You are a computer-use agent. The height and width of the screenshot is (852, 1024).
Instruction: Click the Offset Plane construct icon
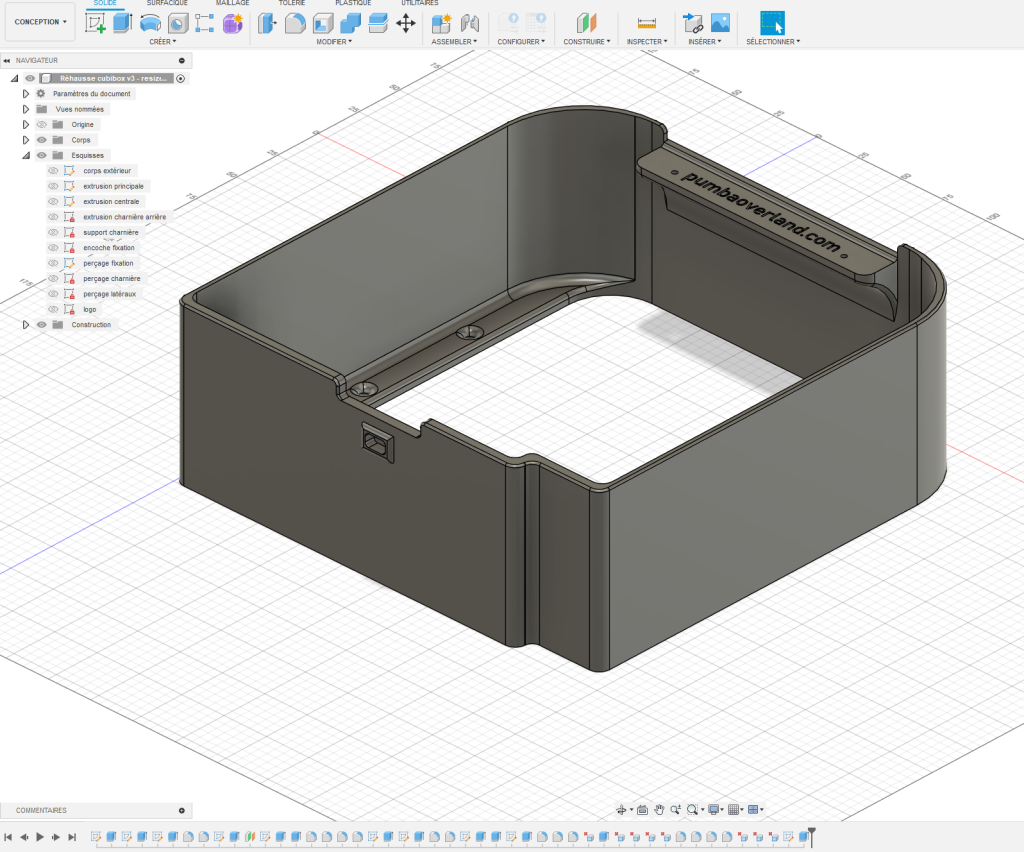pyautogui.click(x=586, y=24)
